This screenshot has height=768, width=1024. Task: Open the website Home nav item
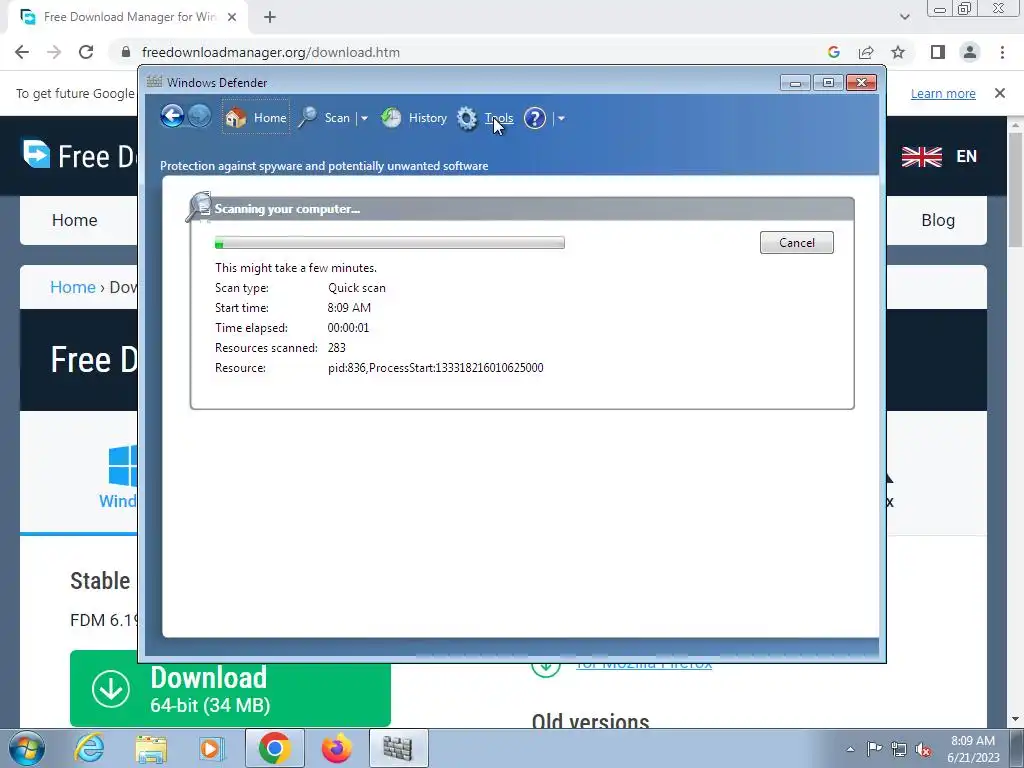tap(74, 220)
